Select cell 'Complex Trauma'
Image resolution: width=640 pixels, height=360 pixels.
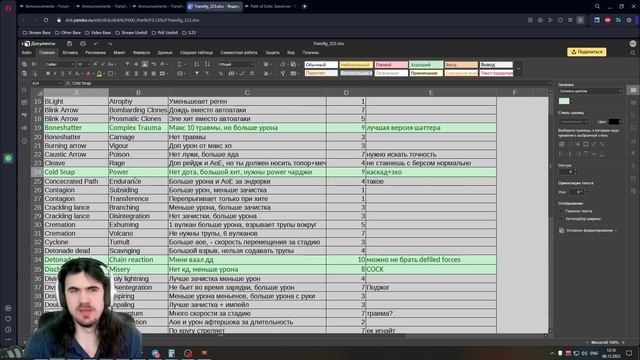pos(138,128)
